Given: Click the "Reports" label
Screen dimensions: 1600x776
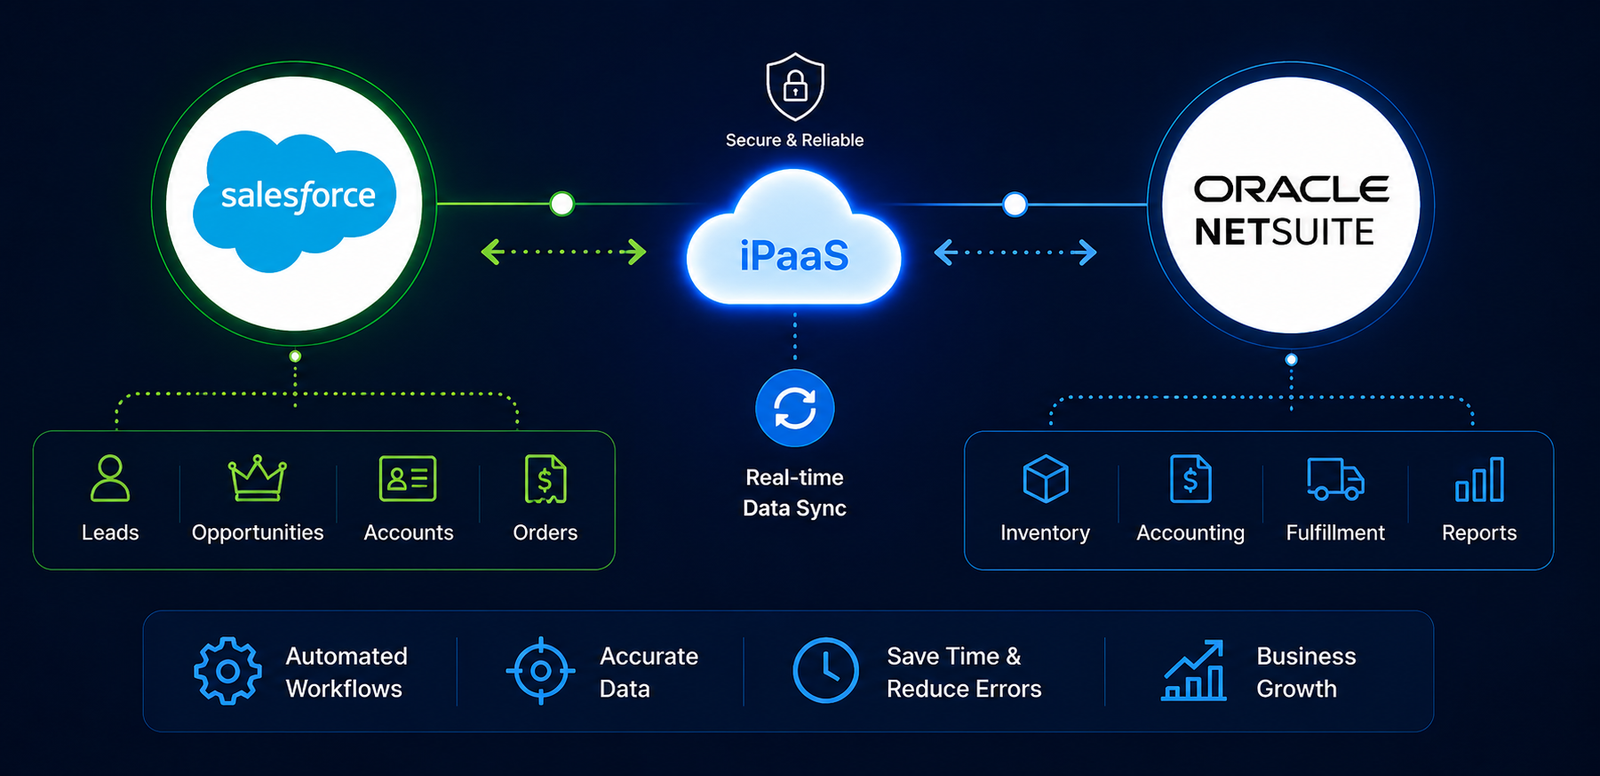Looking at the screenshot, I should pos(1479,534).
